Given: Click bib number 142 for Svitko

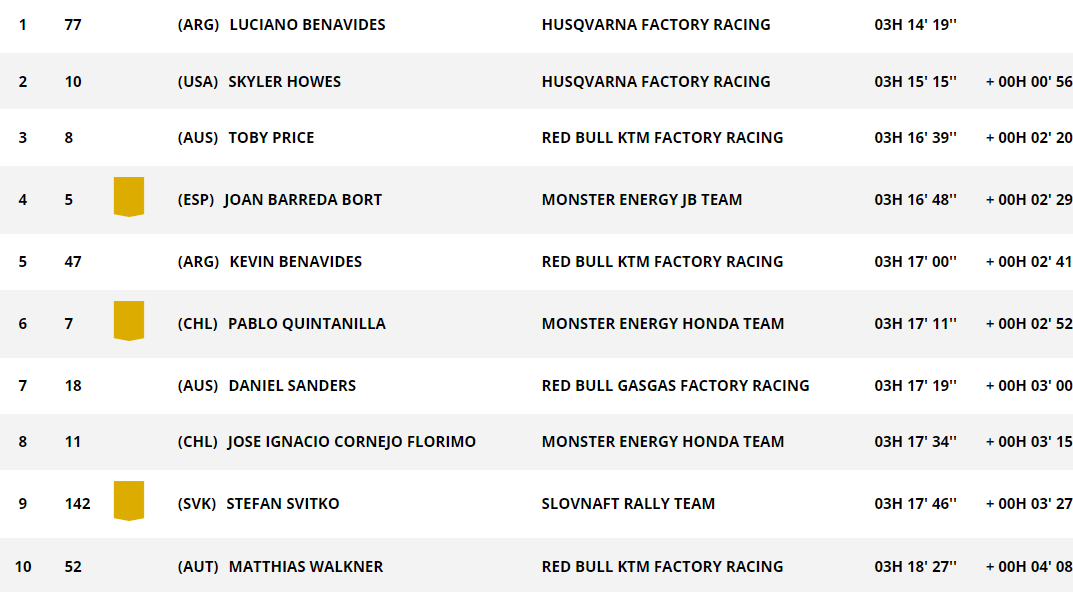Looking at the screenshot, I should click(77, 504).
